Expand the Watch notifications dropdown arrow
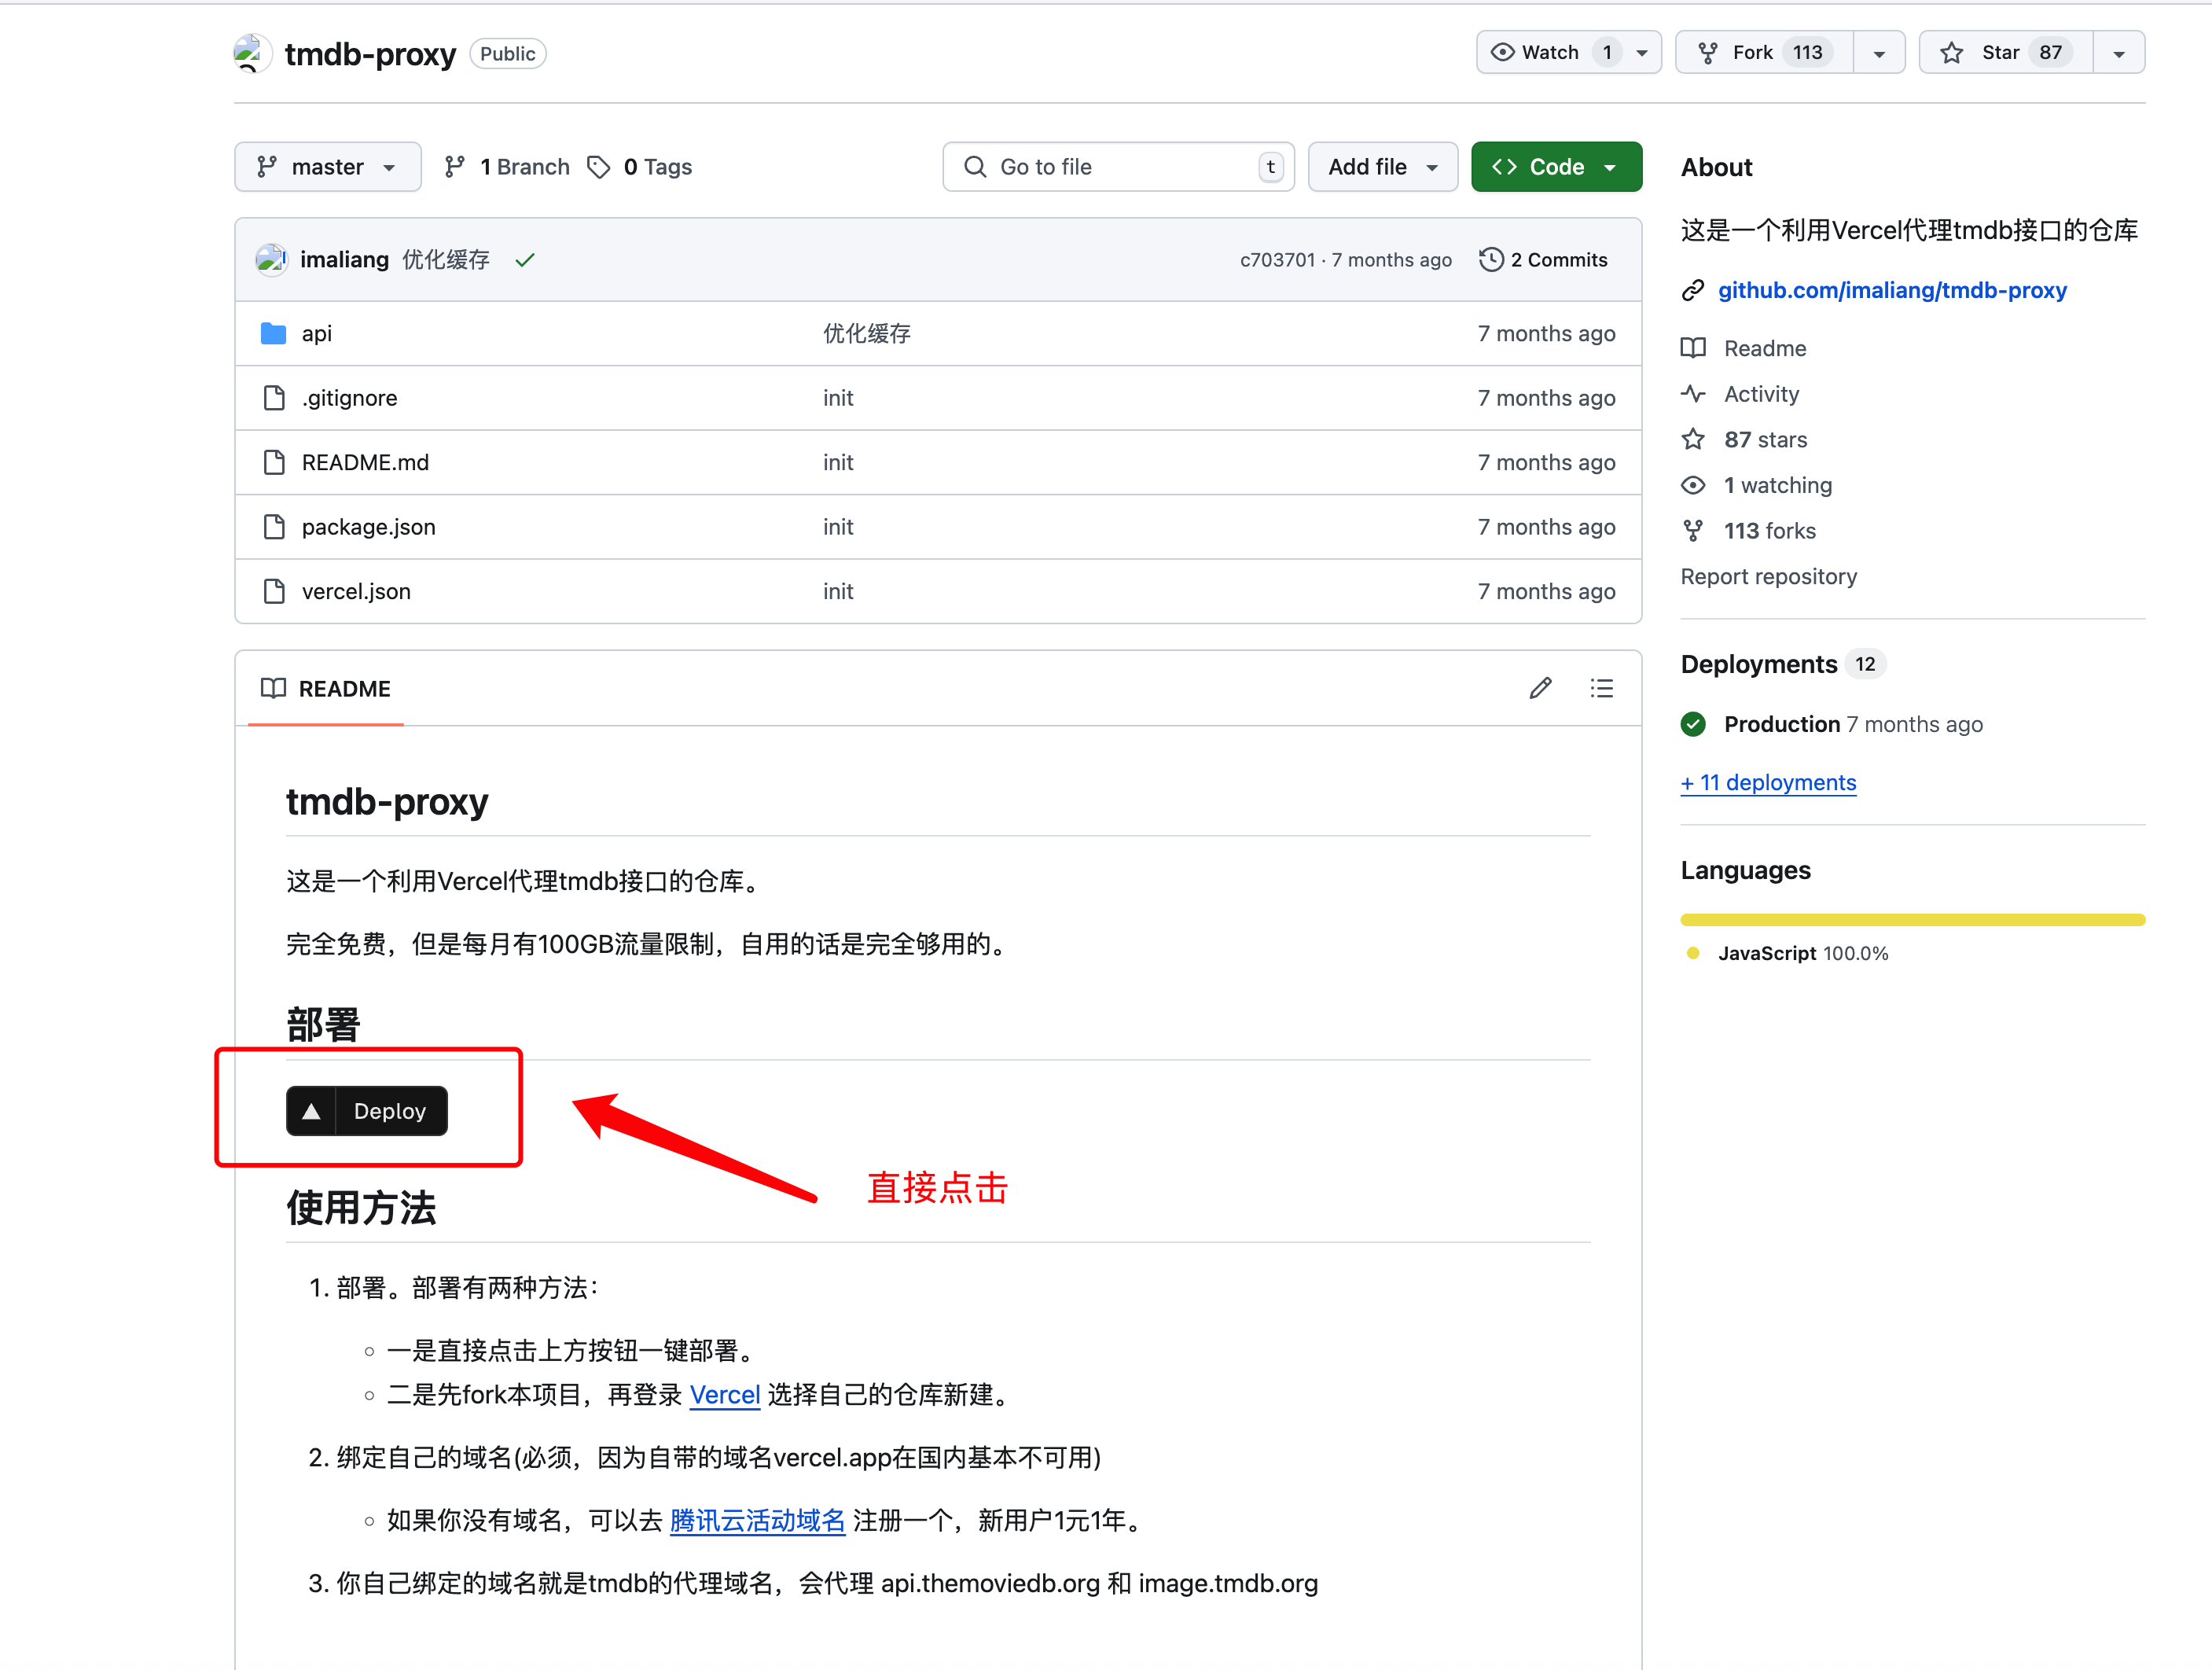 click(1642, 53)
